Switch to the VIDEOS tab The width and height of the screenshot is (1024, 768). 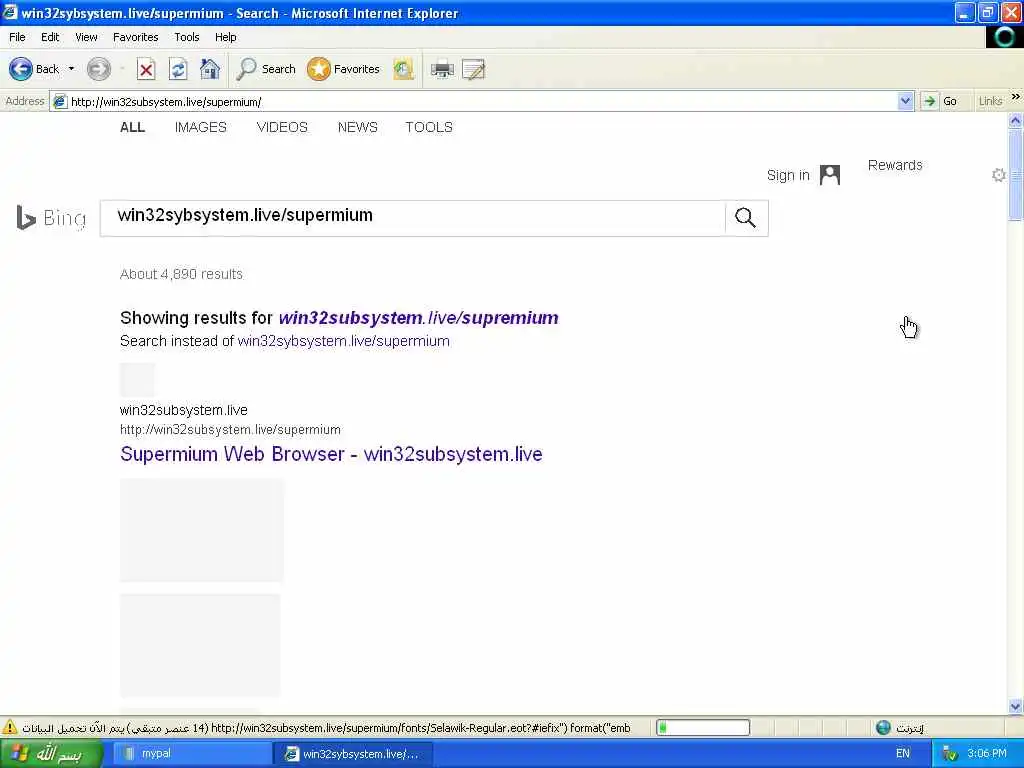(x=282, y=127)
